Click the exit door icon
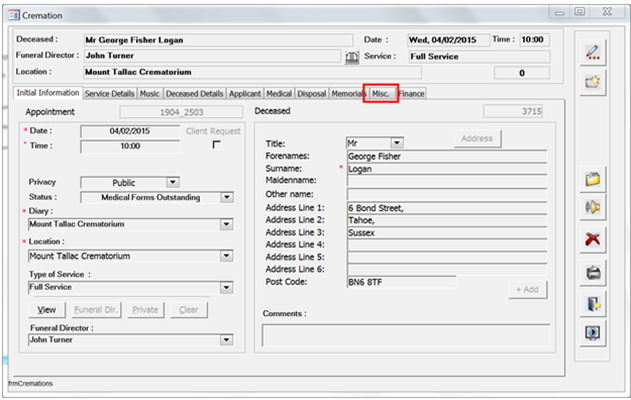Image resolution: width=631 pixels, height=400 pixels. pos(593,303)
